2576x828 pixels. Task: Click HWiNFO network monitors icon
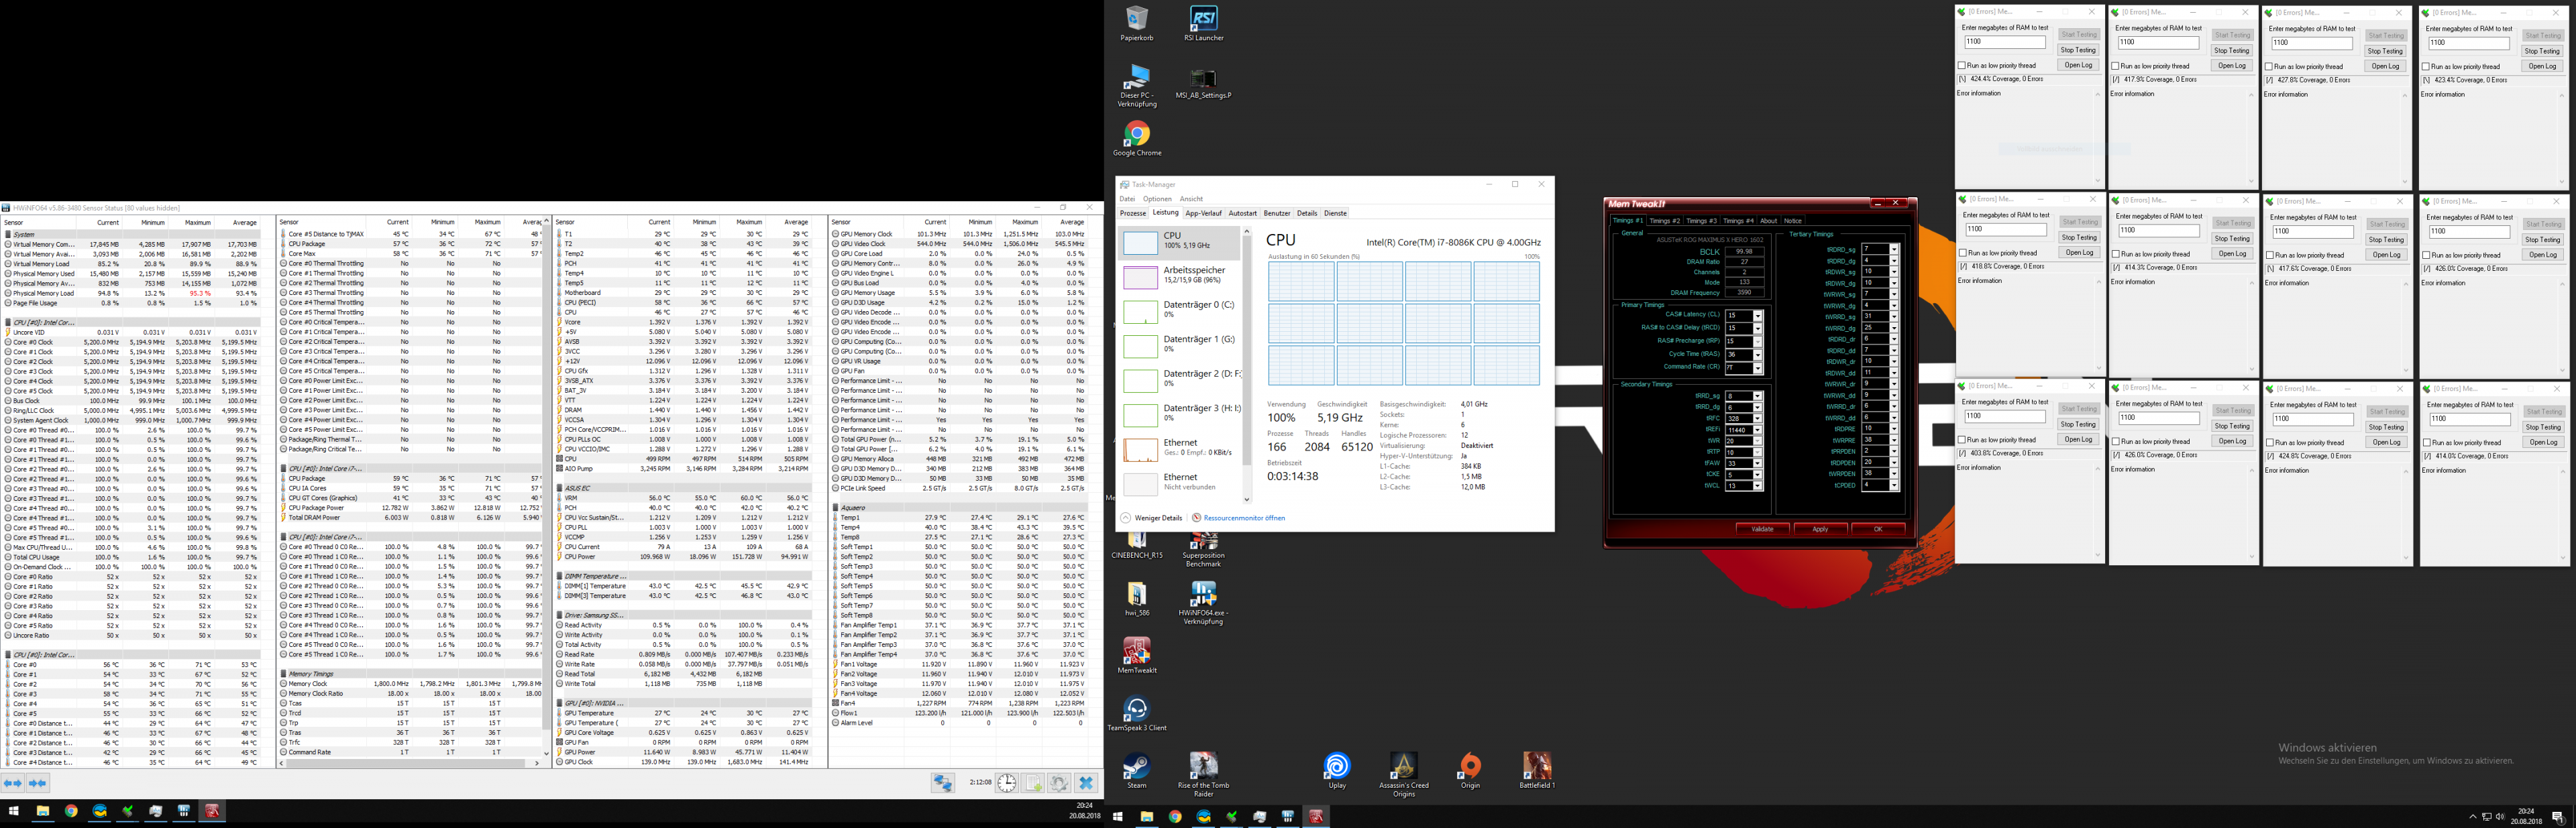[942, 784]
